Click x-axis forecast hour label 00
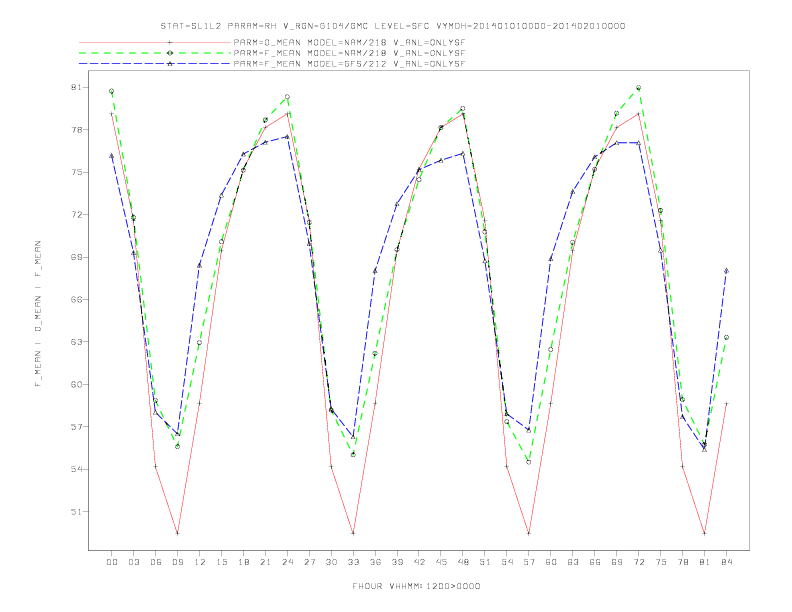The width and height of the screenshot is (792, 612). (112, 562)
